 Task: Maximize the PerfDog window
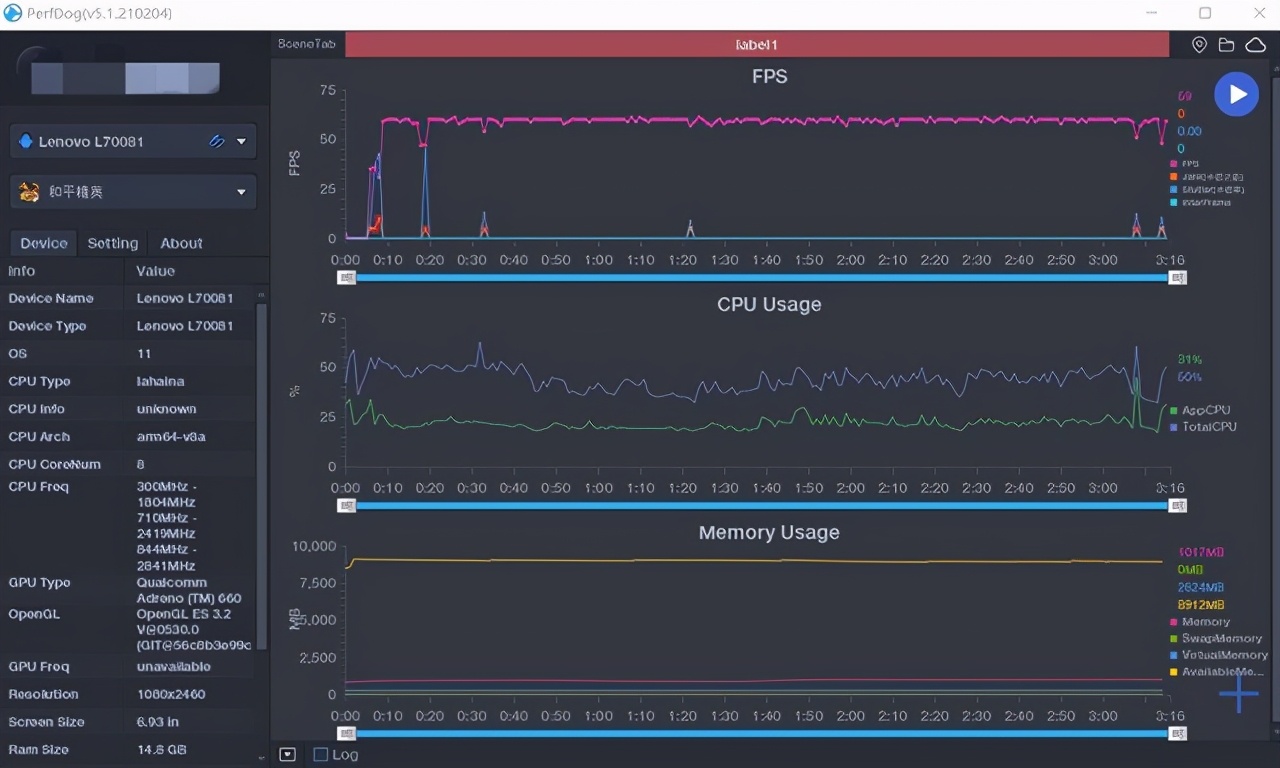1205,13
